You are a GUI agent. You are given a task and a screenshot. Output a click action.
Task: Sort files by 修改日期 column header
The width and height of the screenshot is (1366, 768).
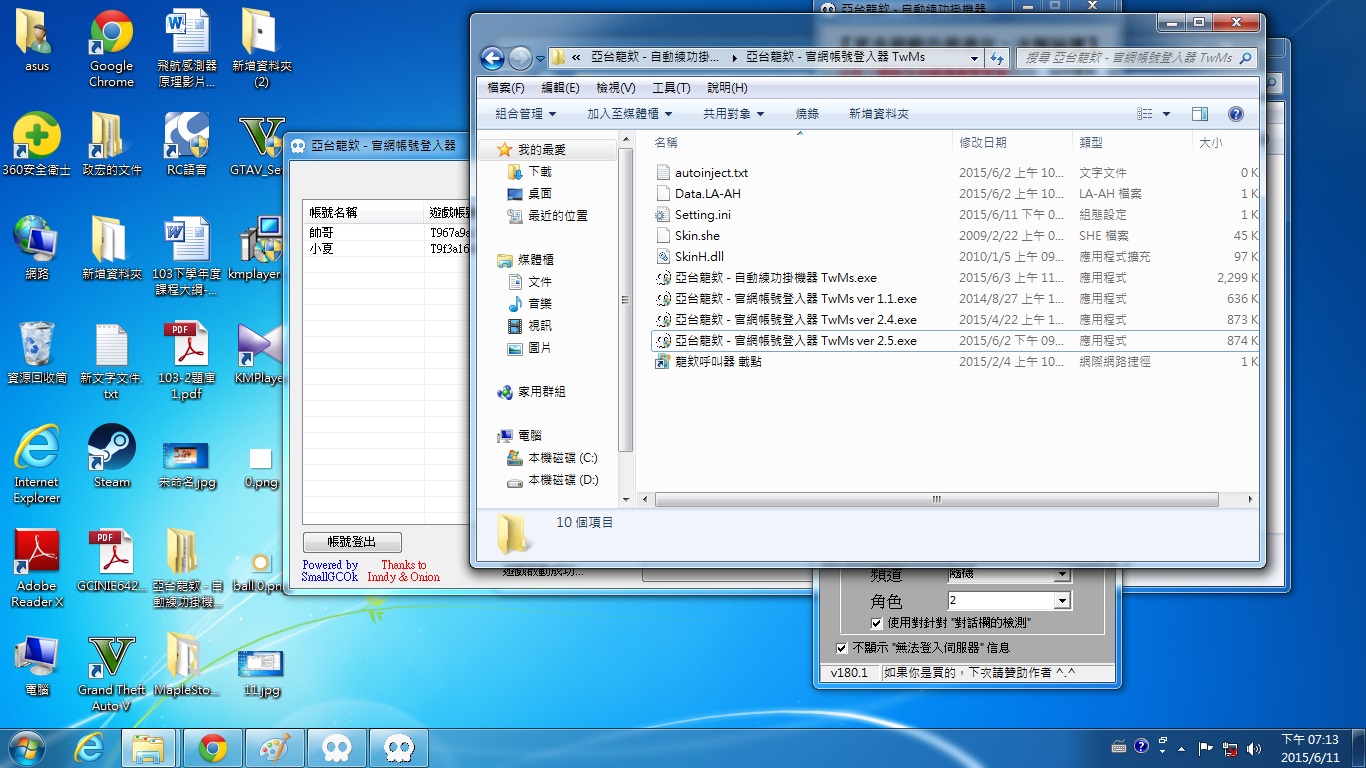tap(1012, 143)
